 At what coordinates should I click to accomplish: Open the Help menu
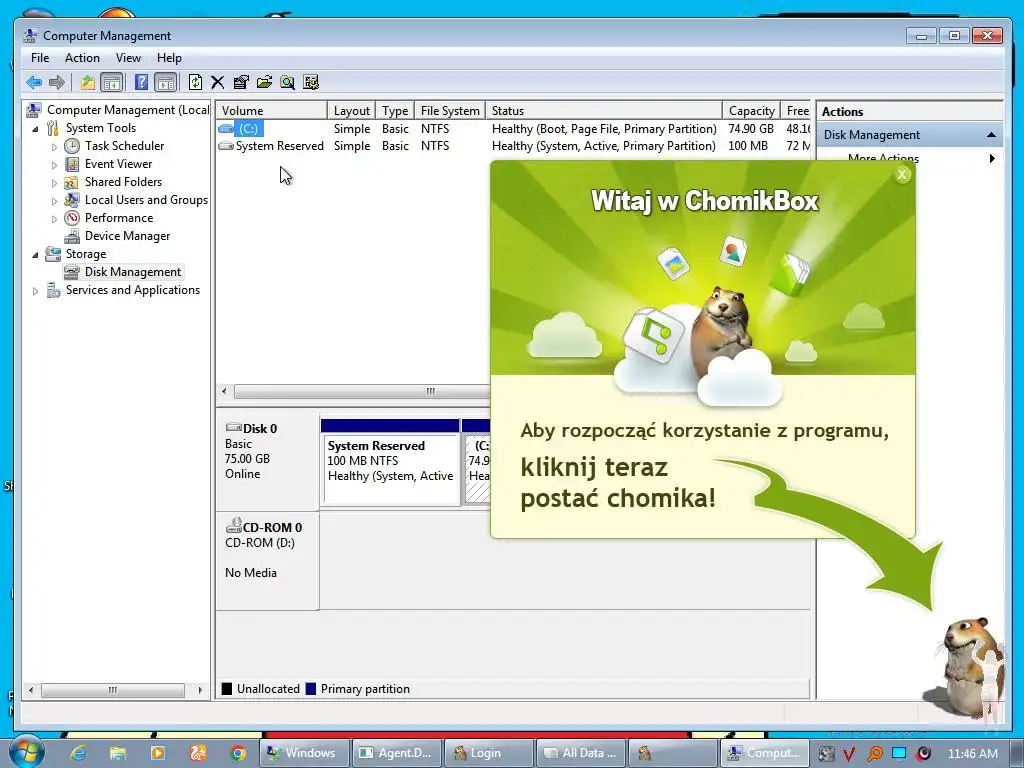169,58
